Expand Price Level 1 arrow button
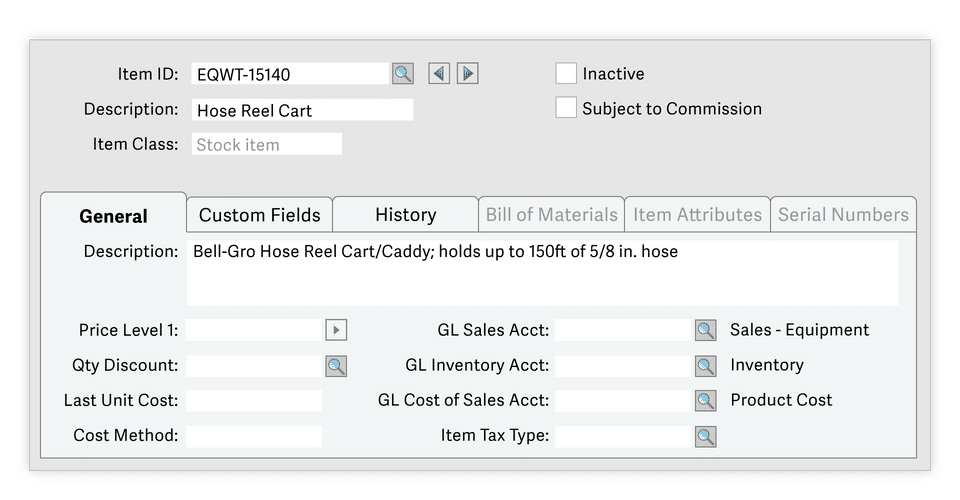This screenshot has width=960, height=500. tap(336, 330)
